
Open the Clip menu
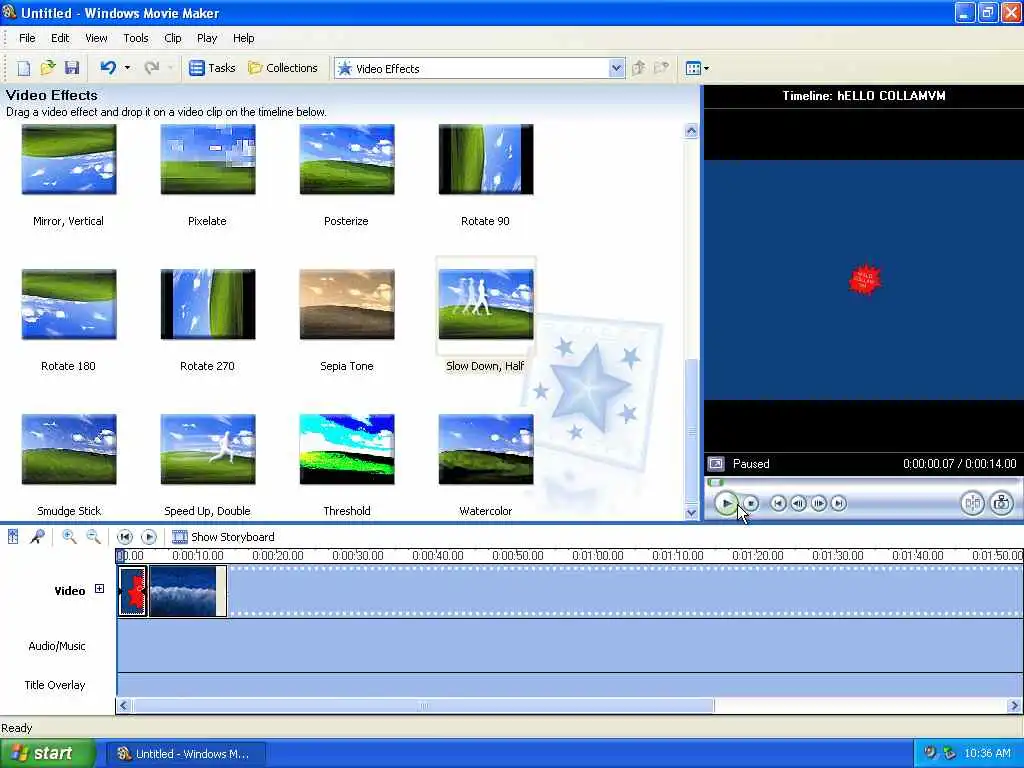pos(172,38)
